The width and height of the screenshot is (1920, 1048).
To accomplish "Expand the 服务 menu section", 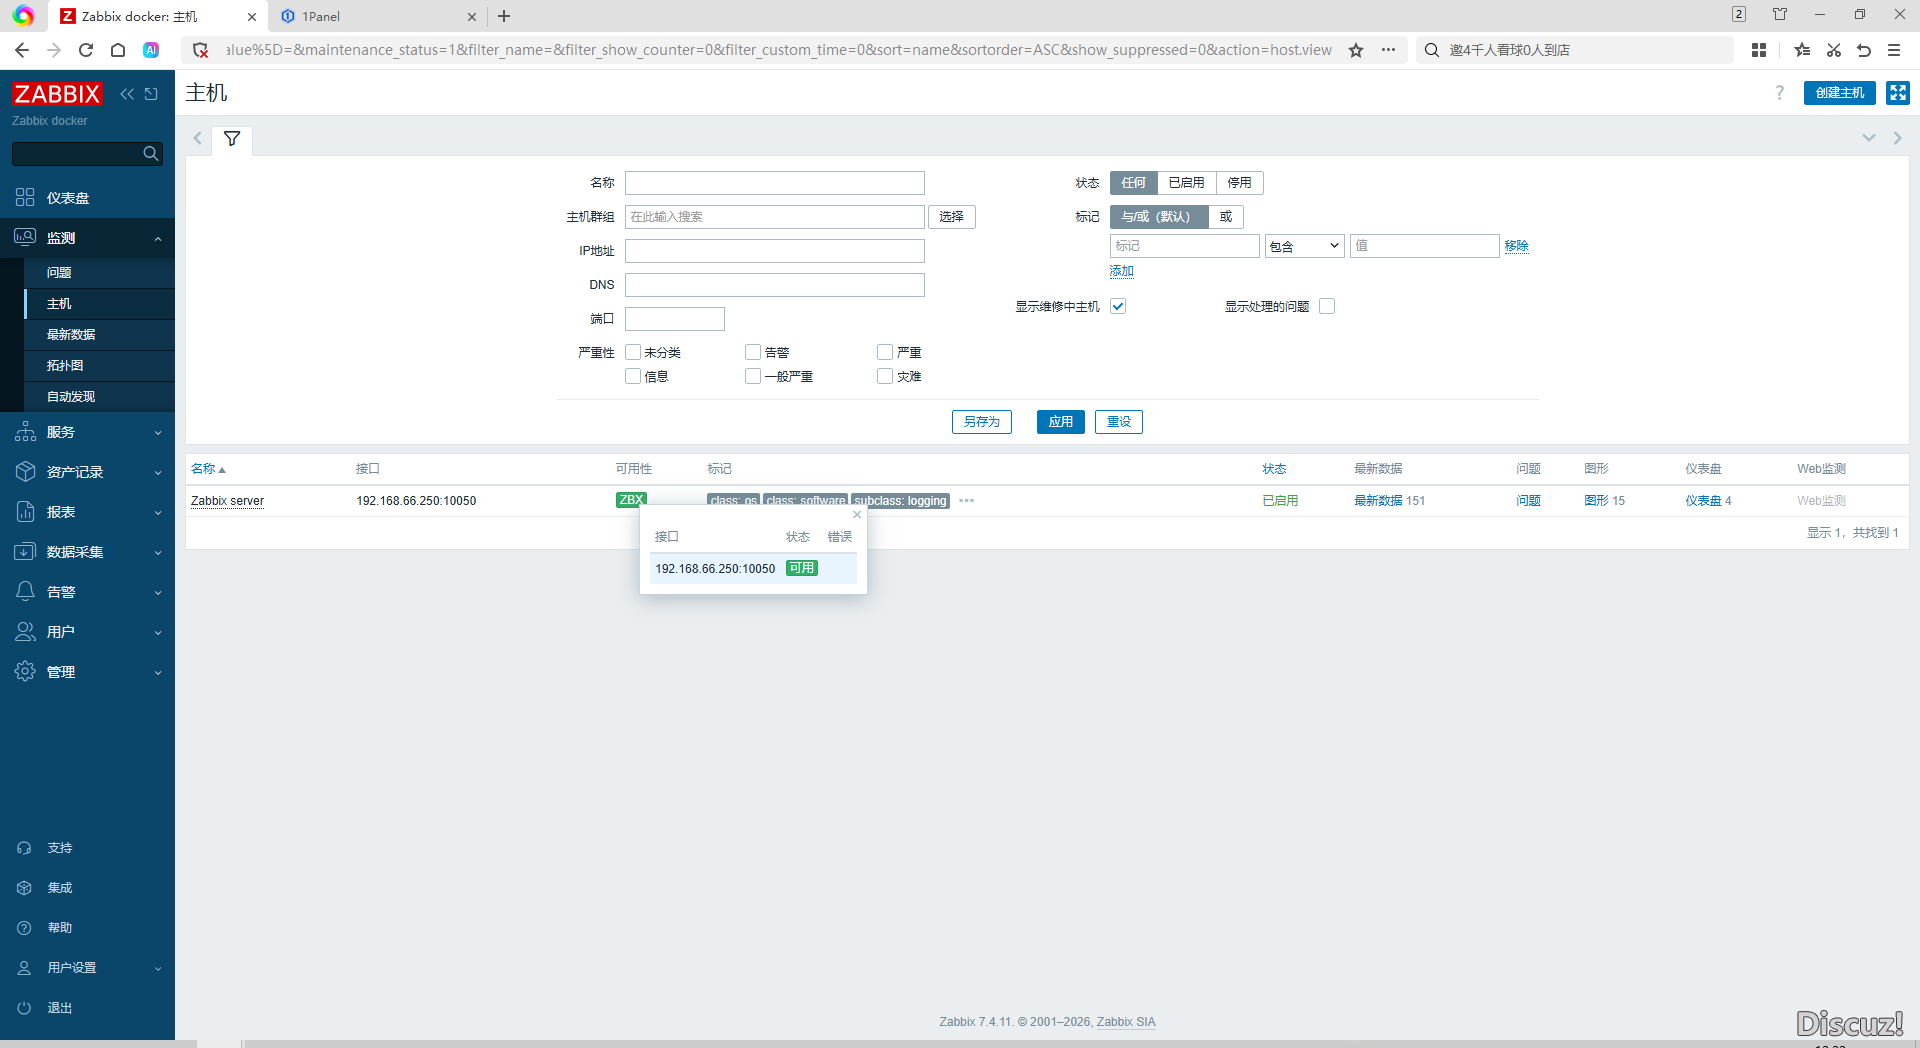I will [x=158, y=433].
